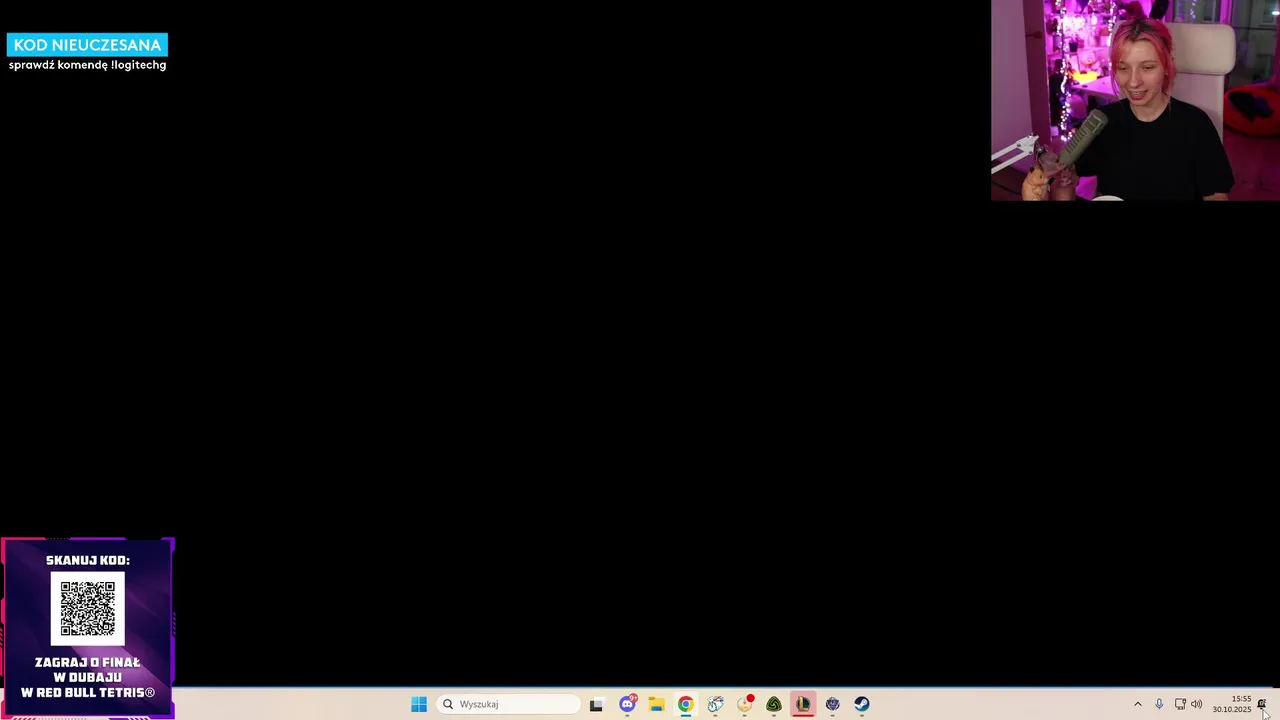Click the ZAGRAJ O FINAŁ W DUBAJU text
The width and height of the screenshot is (1280, 720).
tap(88, 670)
